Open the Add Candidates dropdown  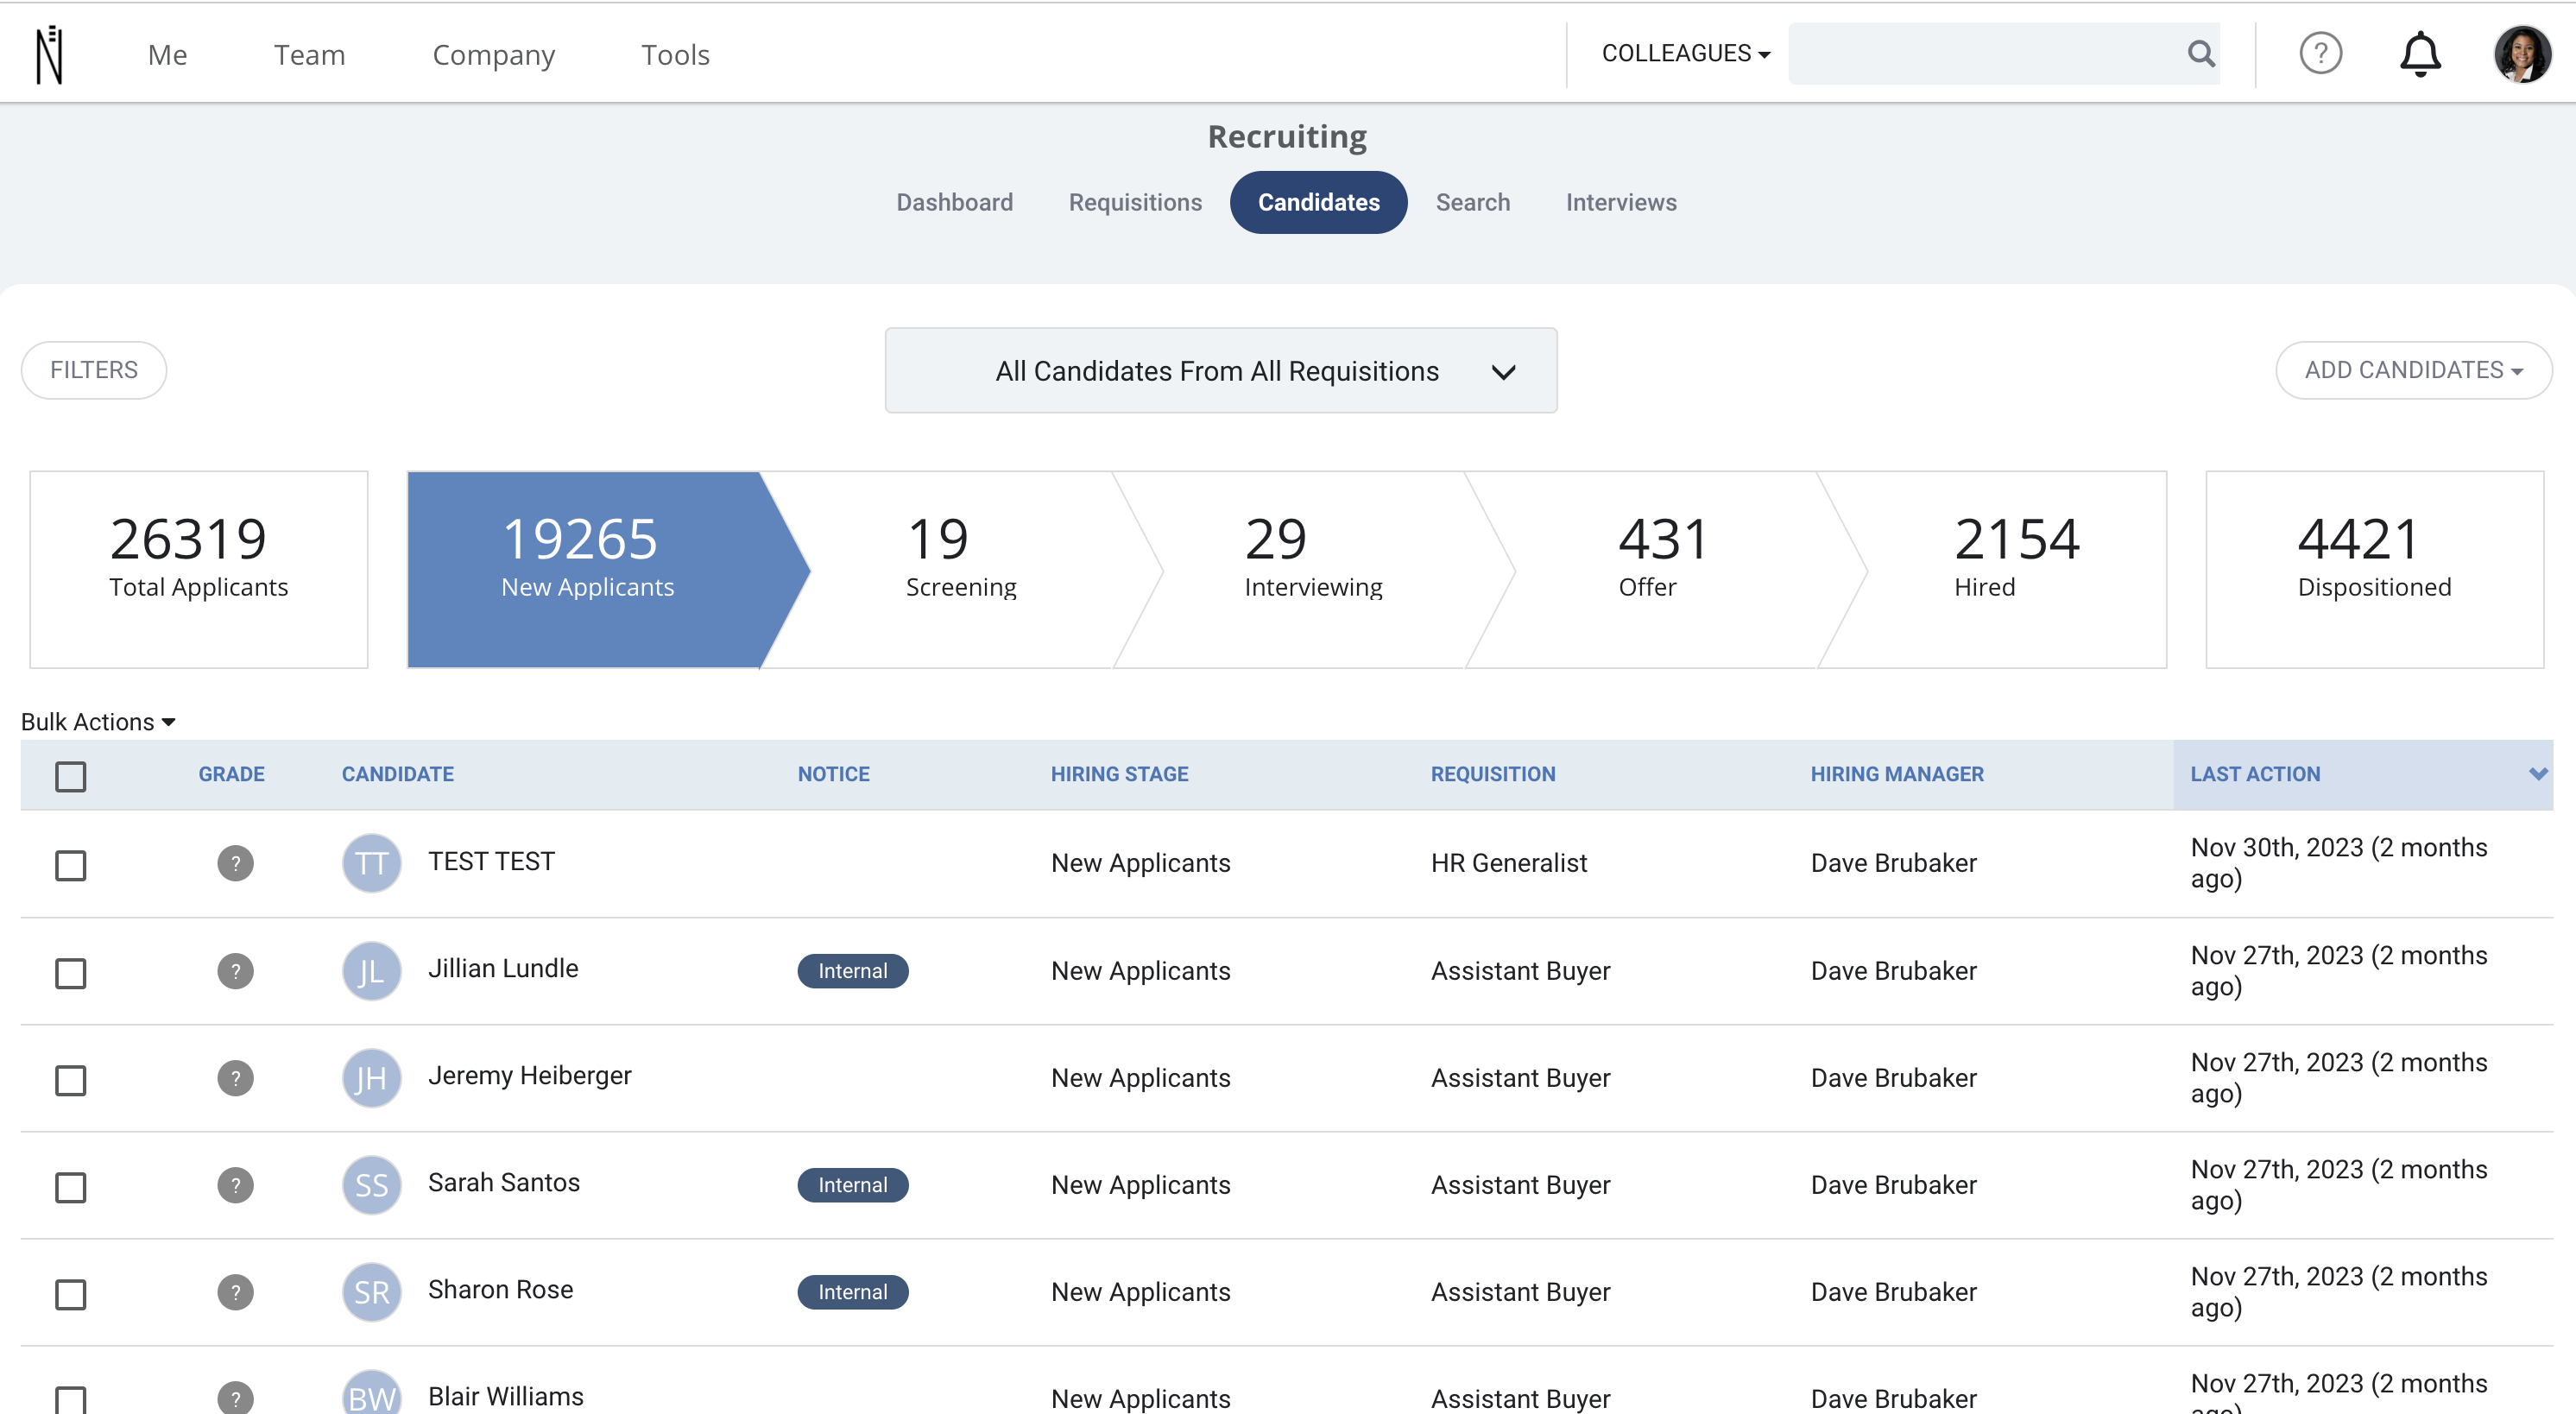2413,370
